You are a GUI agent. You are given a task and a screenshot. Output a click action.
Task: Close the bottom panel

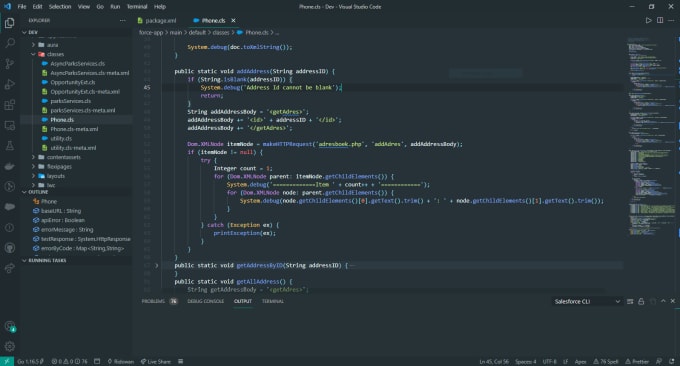point(673,301)
